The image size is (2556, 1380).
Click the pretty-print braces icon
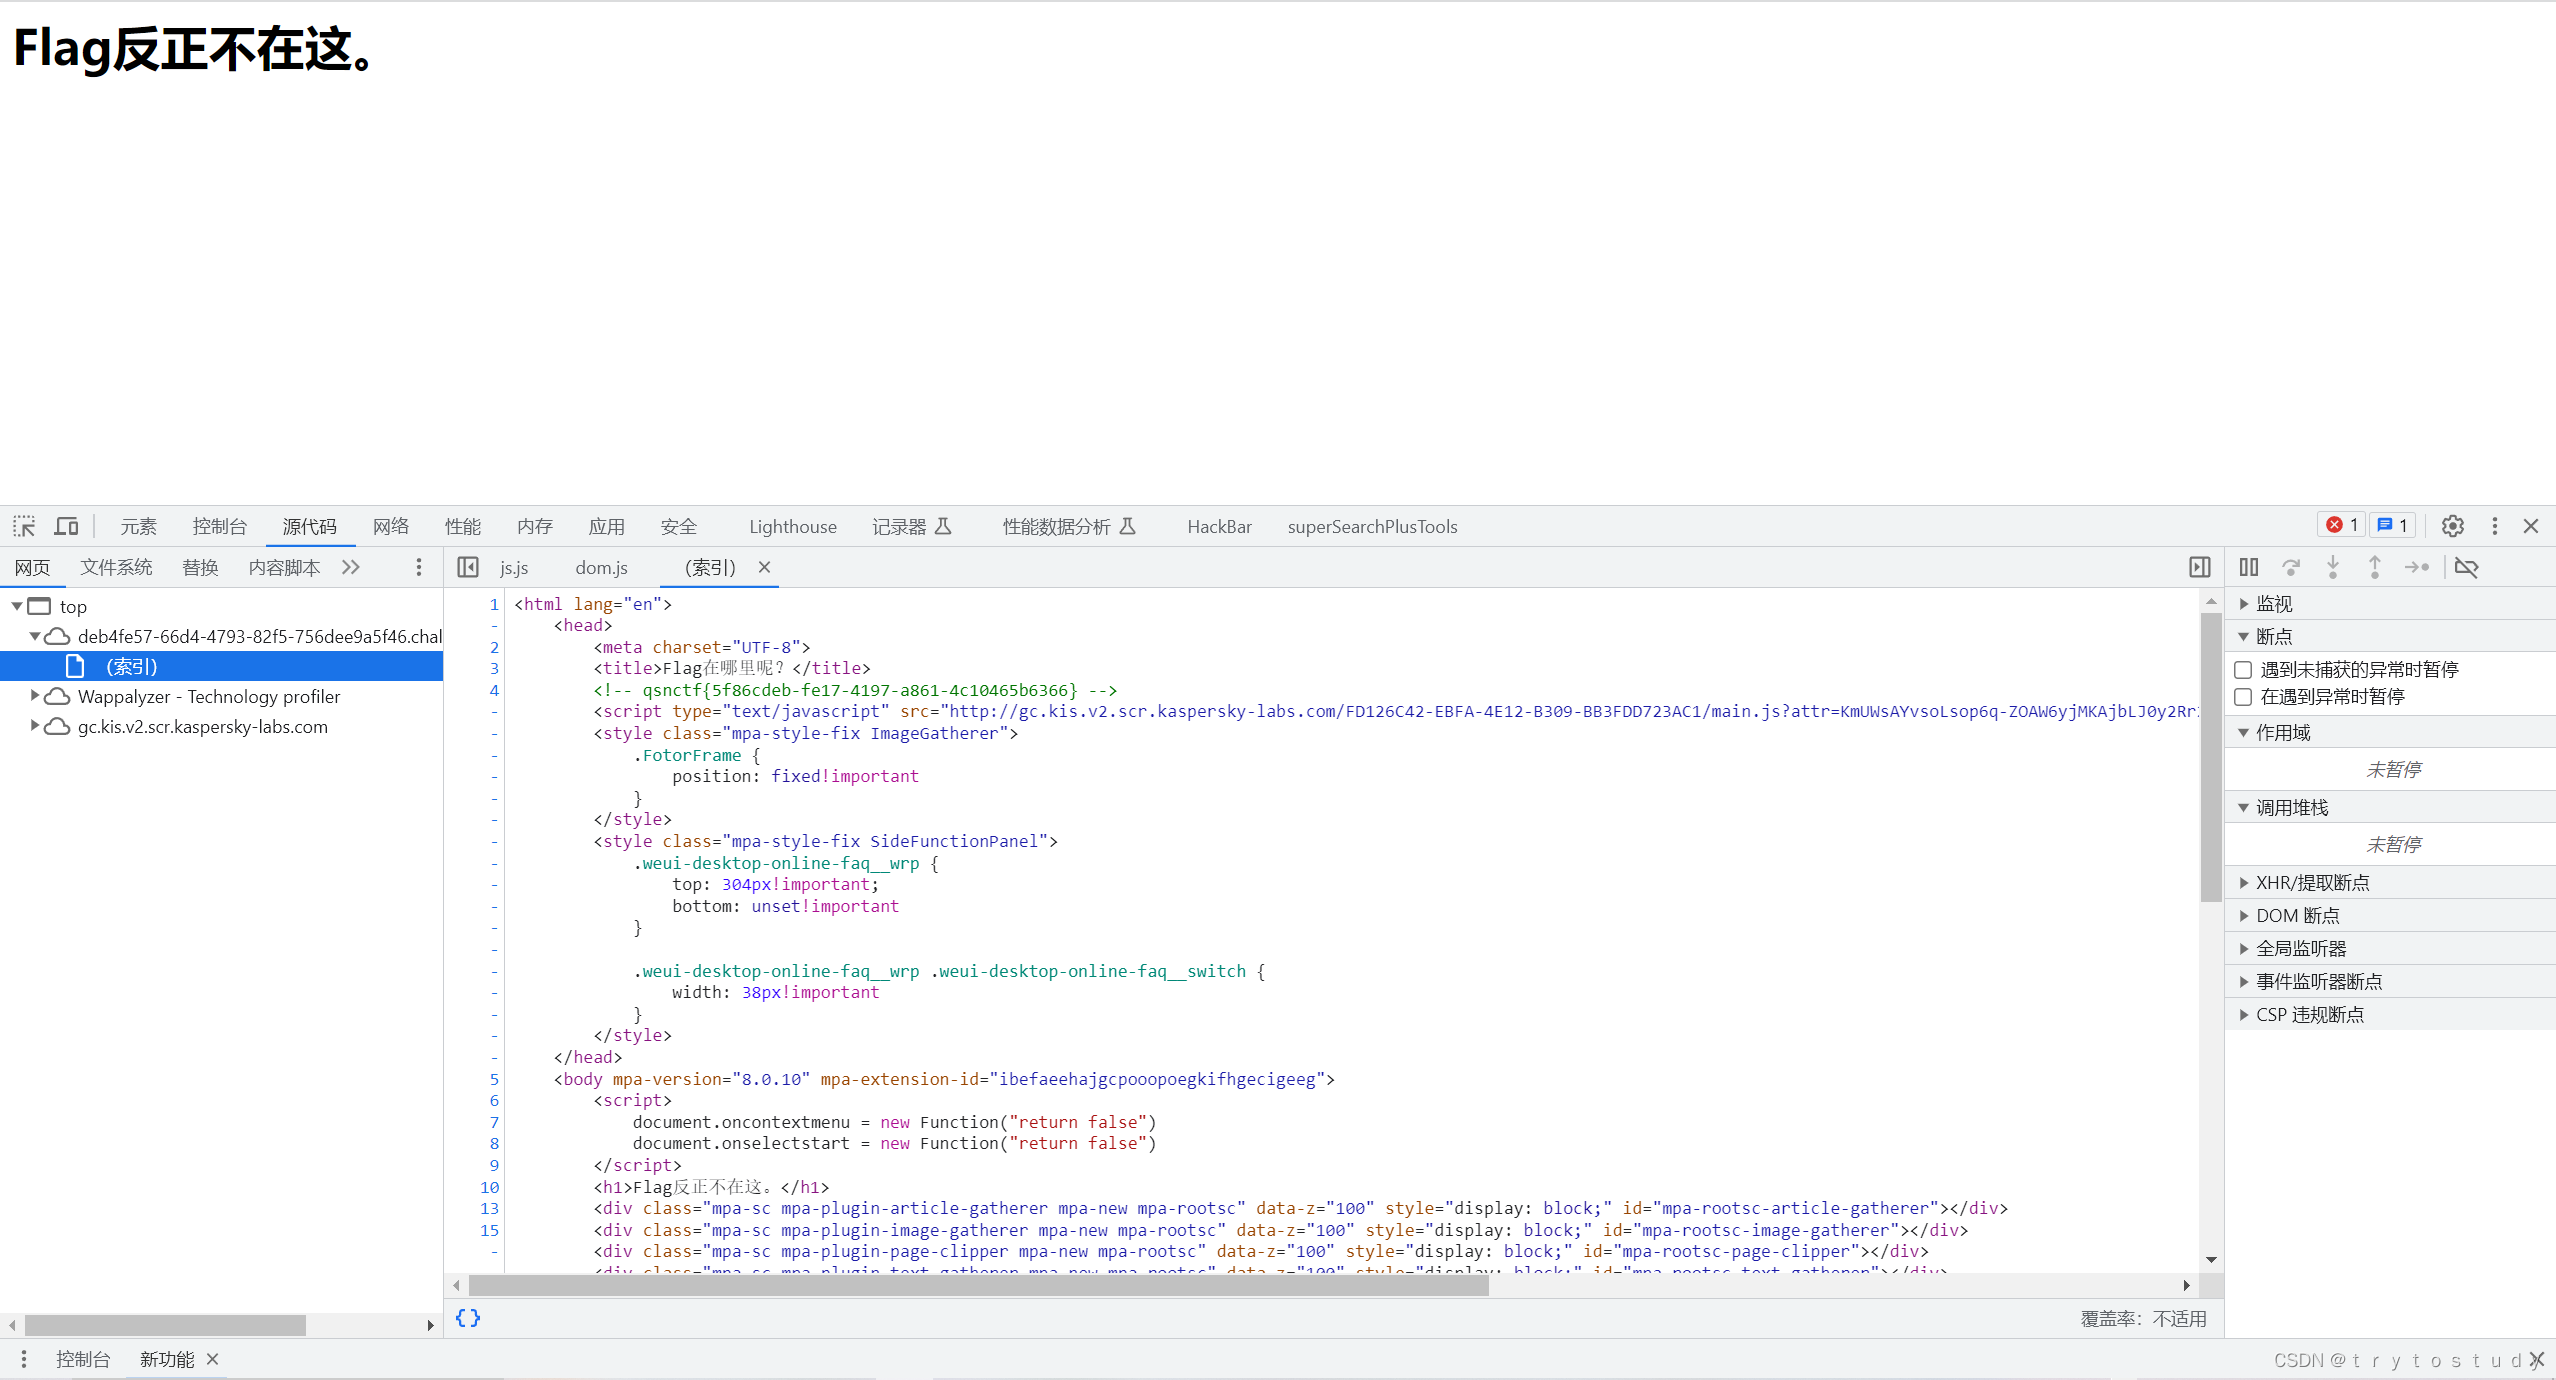(468, 1318)
